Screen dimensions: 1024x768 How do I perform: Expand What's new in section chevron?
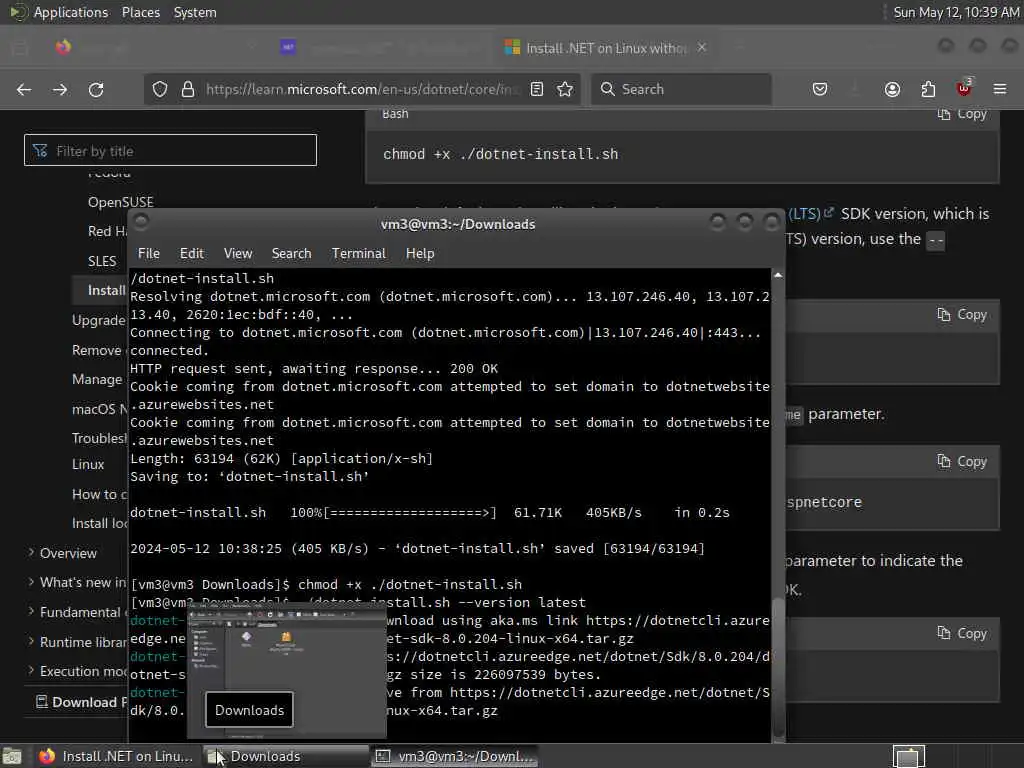point(31,582)
